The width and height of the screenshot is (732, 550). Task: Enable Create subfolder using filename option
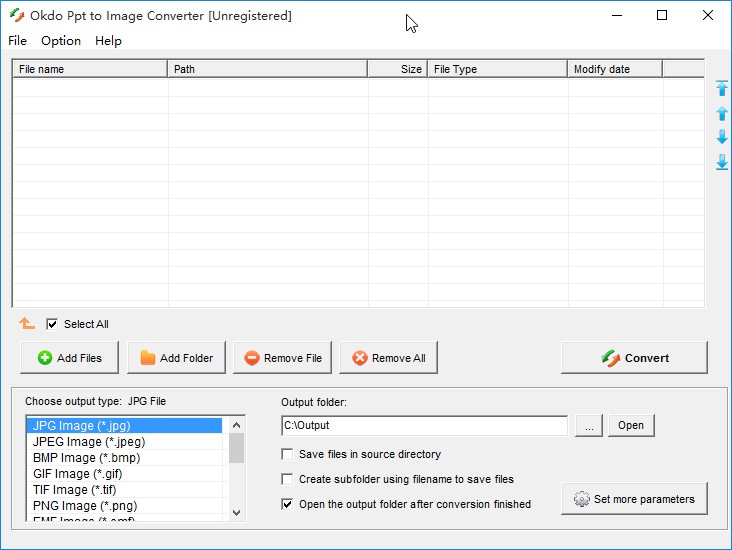[287, 479]
